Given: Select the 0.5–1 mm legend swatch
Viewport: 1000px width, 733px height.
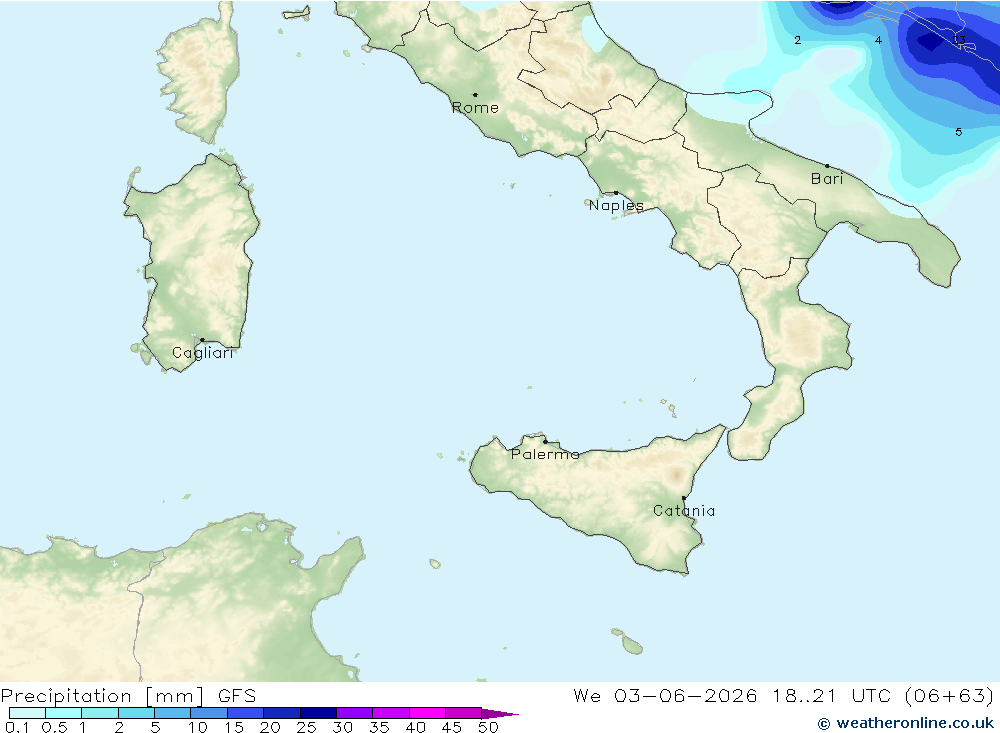Looking at the screenshot, I should pos(64,713).
